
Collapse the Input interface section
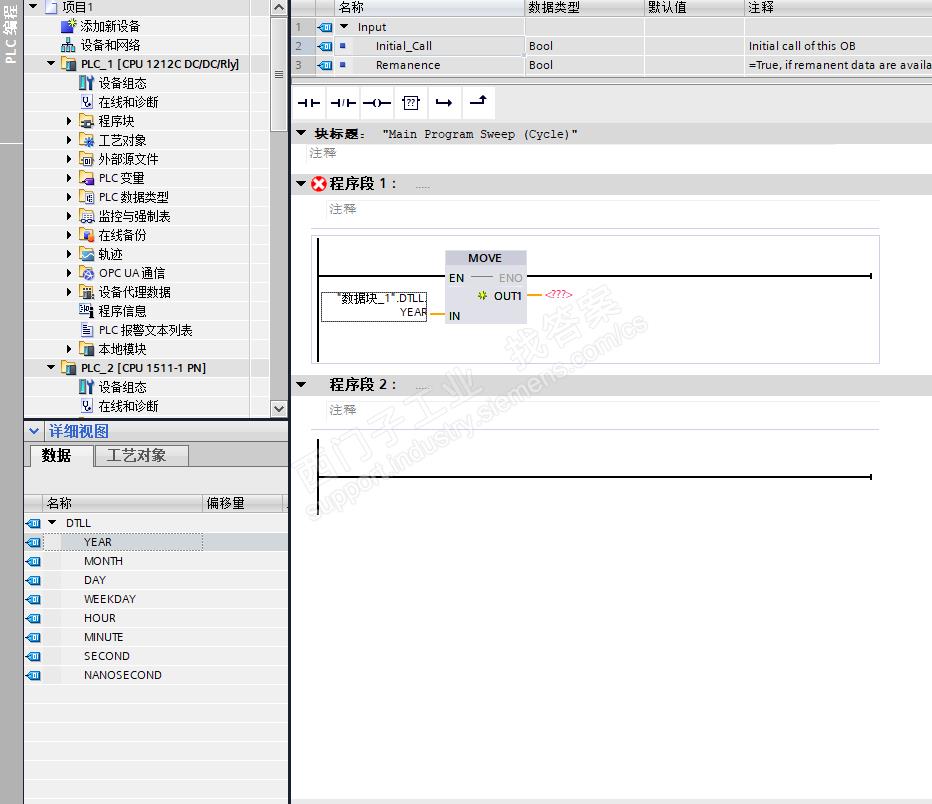344,27
